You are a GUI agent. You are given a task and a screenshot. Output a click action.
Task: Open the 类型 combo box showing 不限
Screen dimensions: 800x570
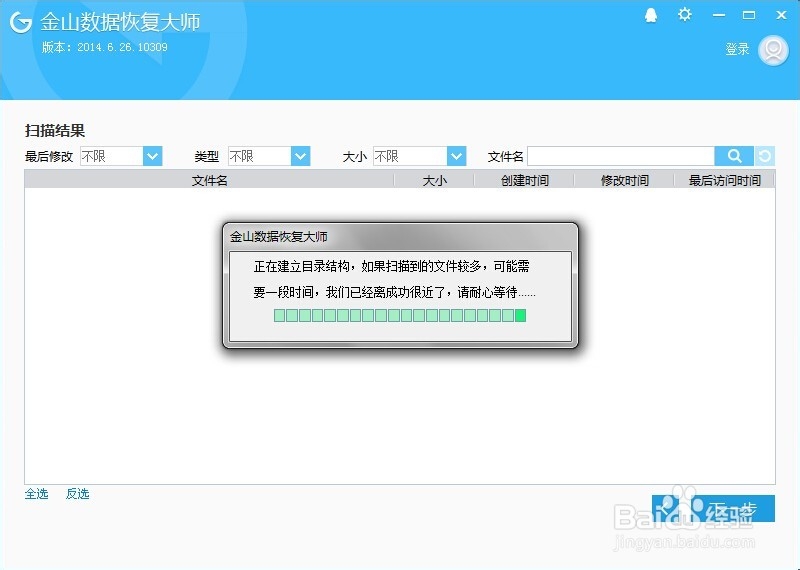point(269,156)
